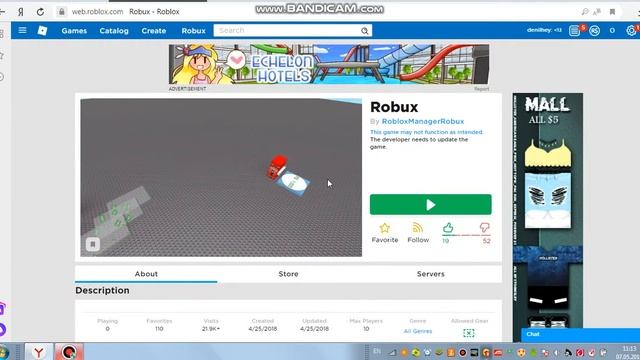
Task: Click the stop icon on game thumbnail
Action: pos(93,244)
